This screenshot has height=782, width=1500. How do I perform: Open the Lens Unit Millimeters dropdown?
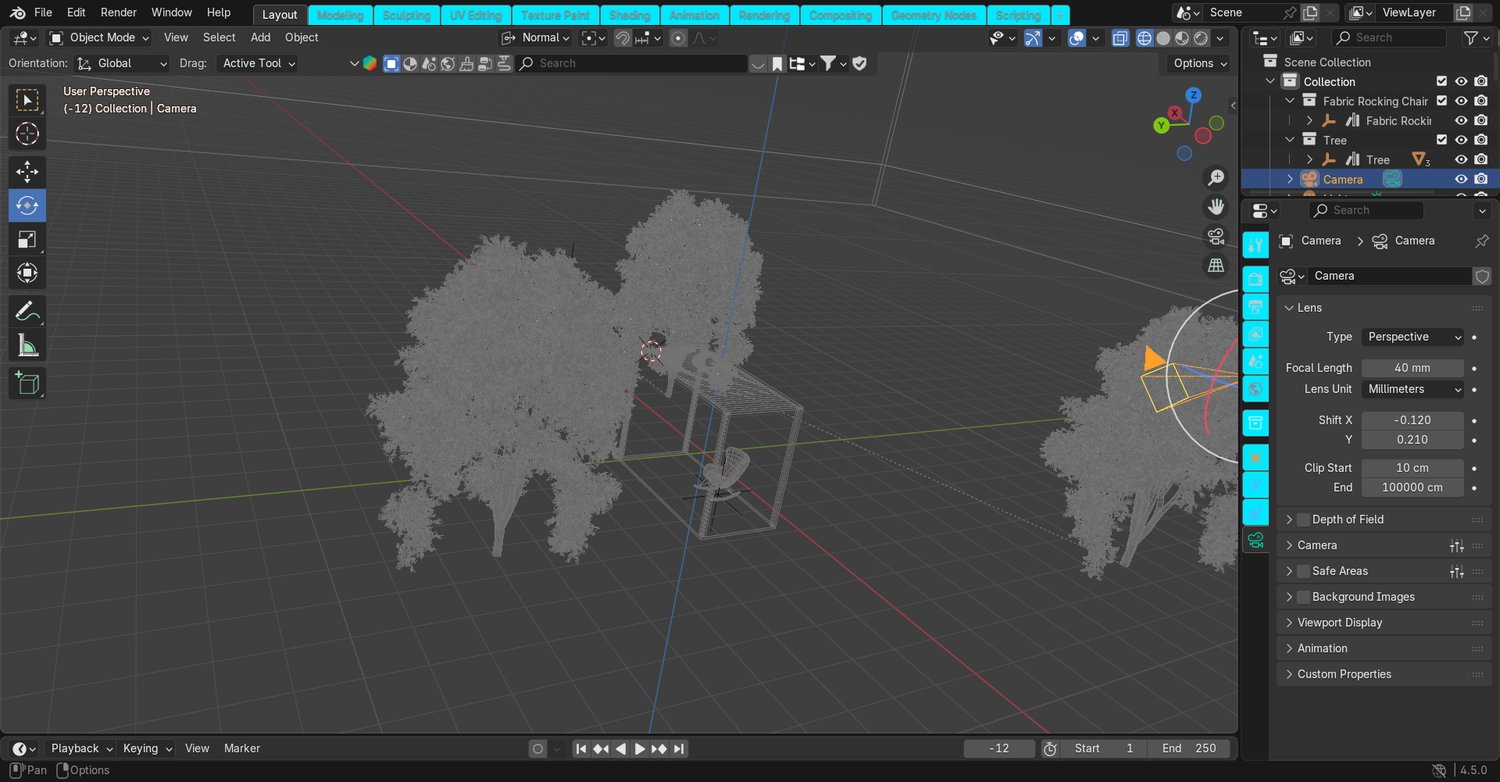[x=1412, y=389]
